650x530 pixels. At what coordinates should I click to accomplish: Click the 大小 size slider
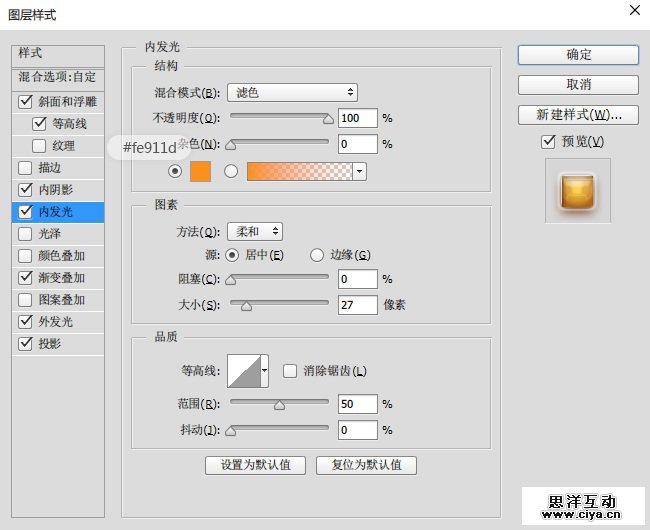(280, 305)
